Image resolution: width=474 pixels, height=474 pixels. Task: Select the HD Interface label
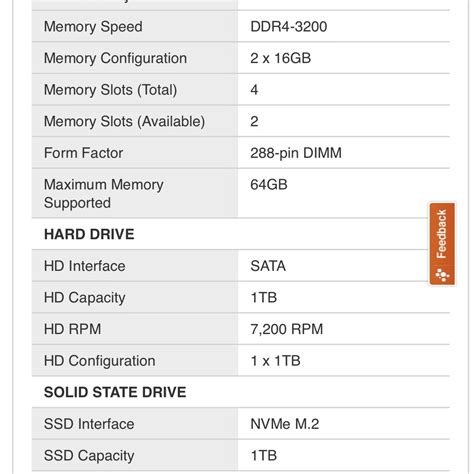click(x=85, y=266)
